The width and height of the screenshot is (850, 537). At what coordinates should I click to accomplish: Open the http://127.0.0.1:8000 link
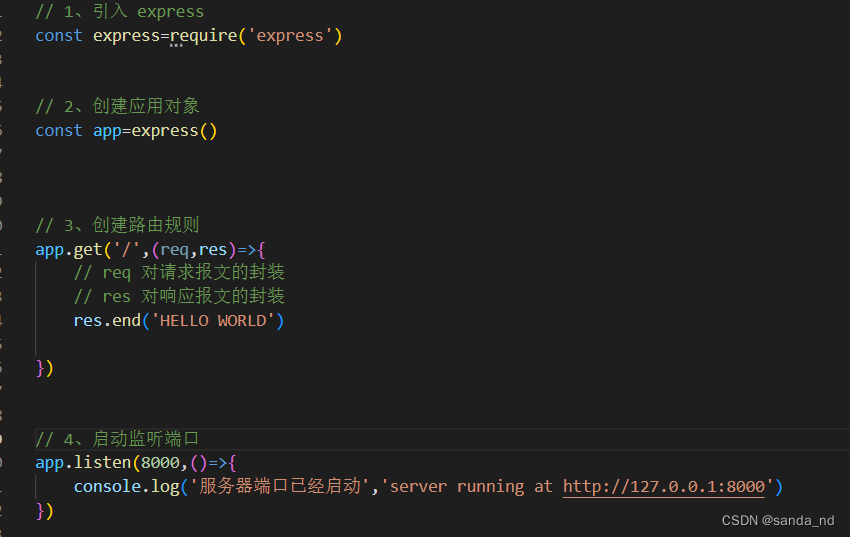[x=664, y=487]
